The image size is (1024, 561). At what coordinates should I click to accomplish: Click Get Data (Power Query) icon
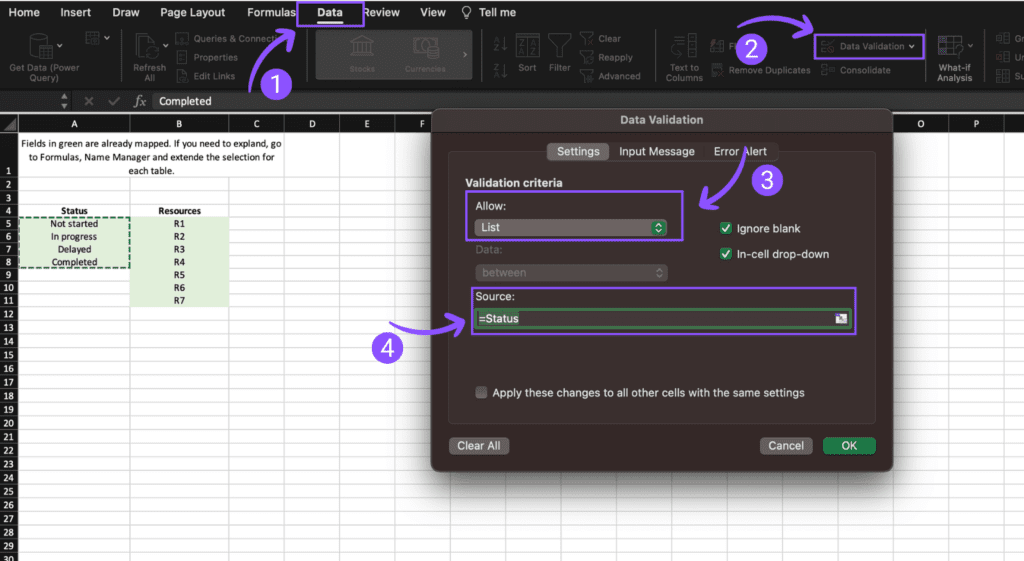42,46
